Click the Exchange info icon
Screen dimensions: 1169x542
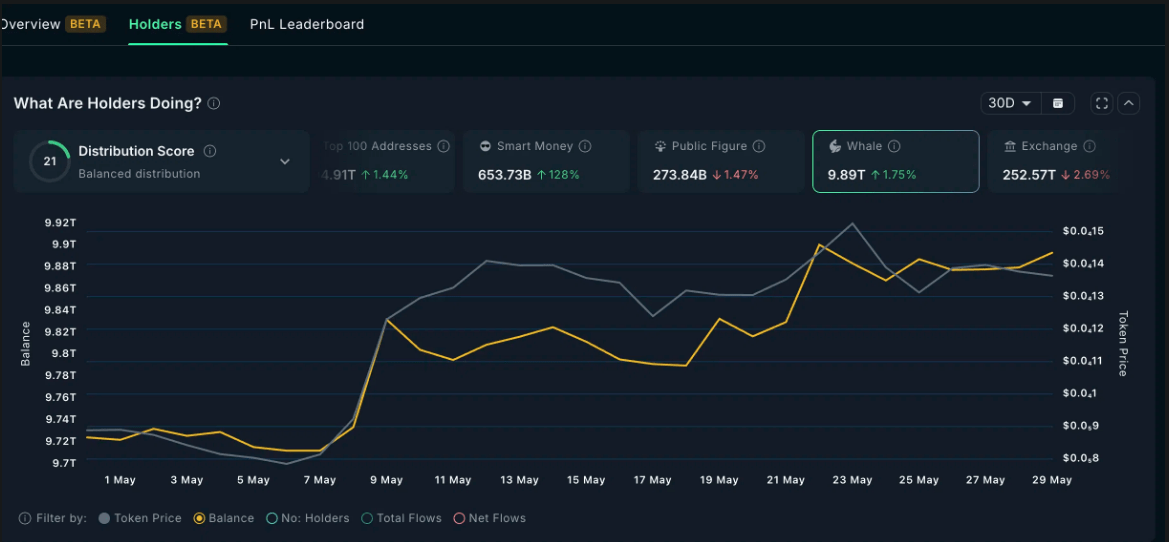click(1089, 146)
